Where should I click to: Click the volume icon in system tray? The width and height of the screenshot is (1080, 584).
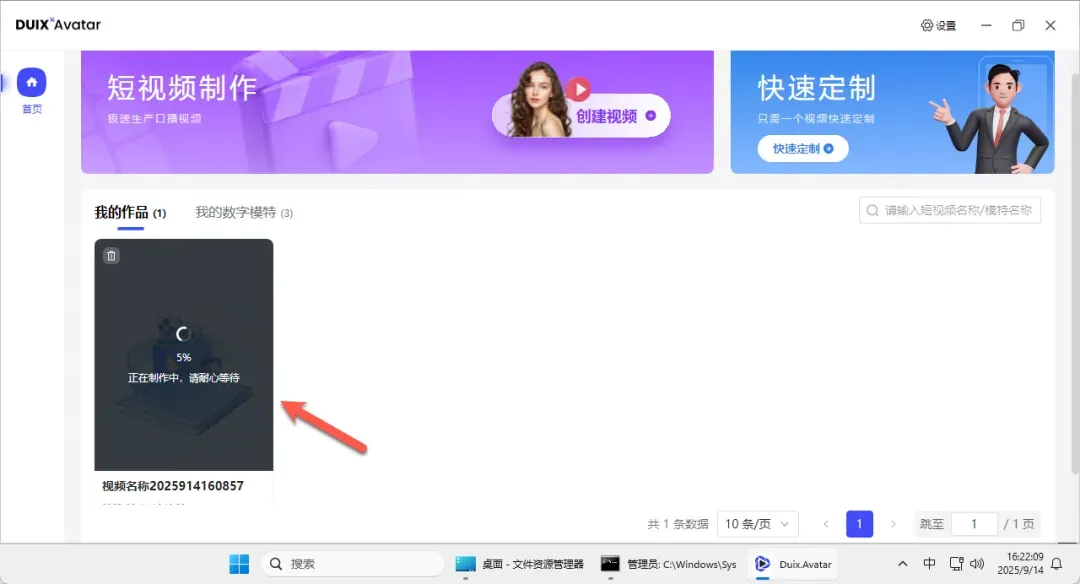click(977, 564)
